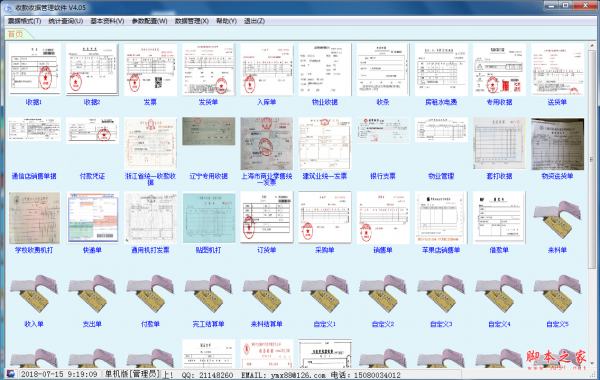Open the 支出单 expense form icon
600x380 pixels.
coord(92,294)
